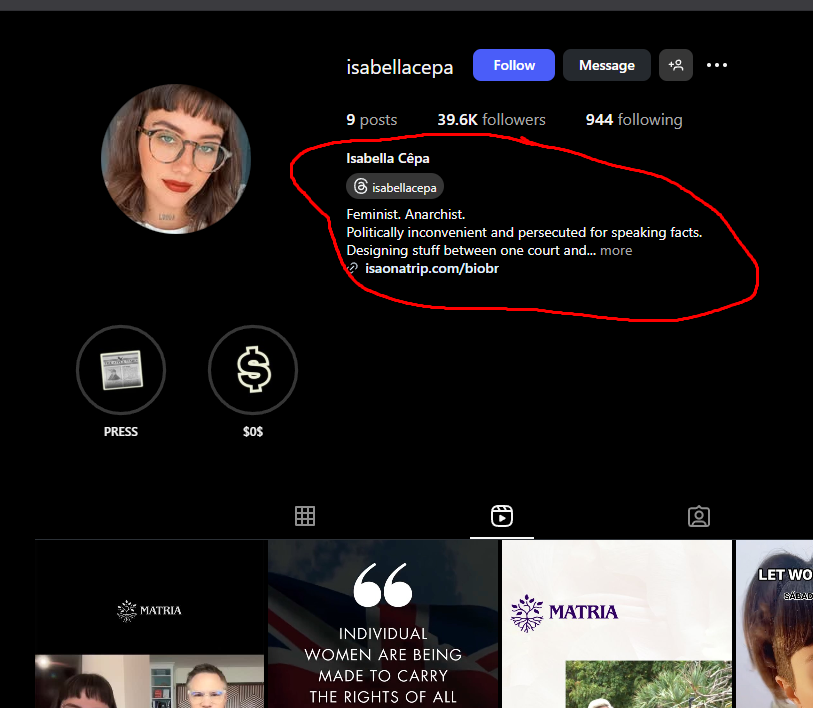The width and height of the screenshot is (813, 708).
Task: Click the display name Isabella Cêpa
Action: pos(388,158)
